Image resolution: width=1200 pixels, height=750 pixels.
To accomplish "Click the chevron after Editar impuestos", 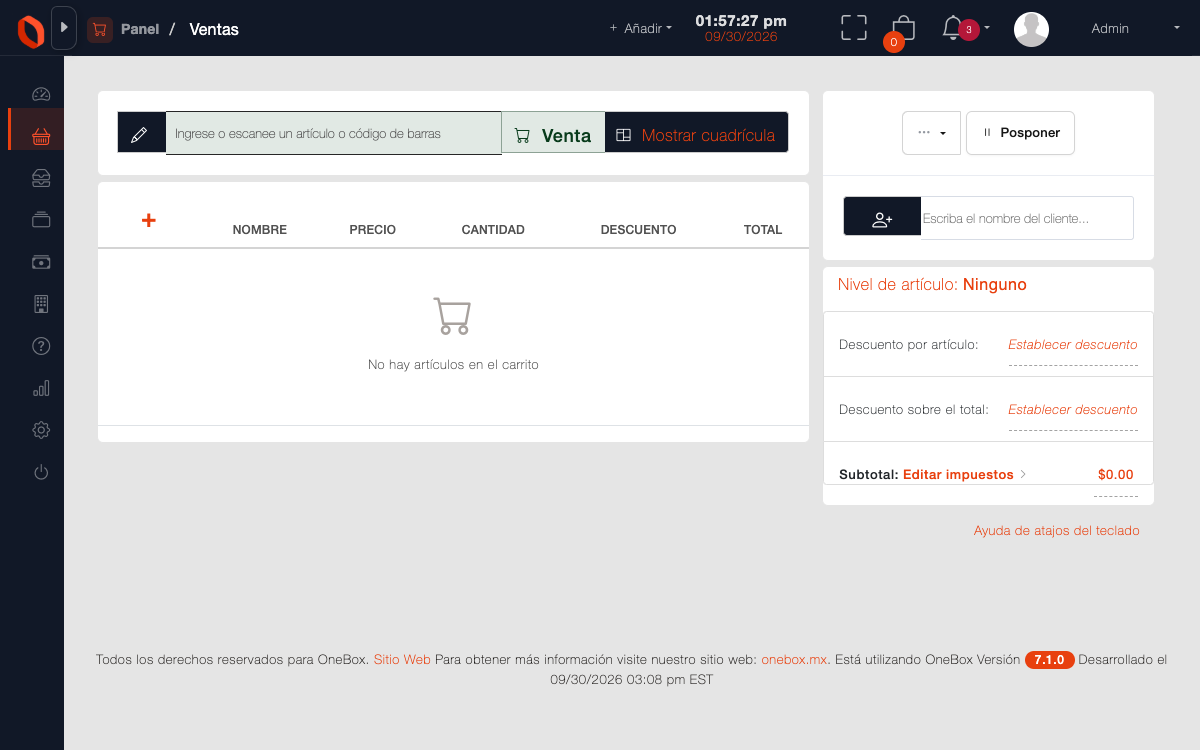I will tap(1023, 475).
